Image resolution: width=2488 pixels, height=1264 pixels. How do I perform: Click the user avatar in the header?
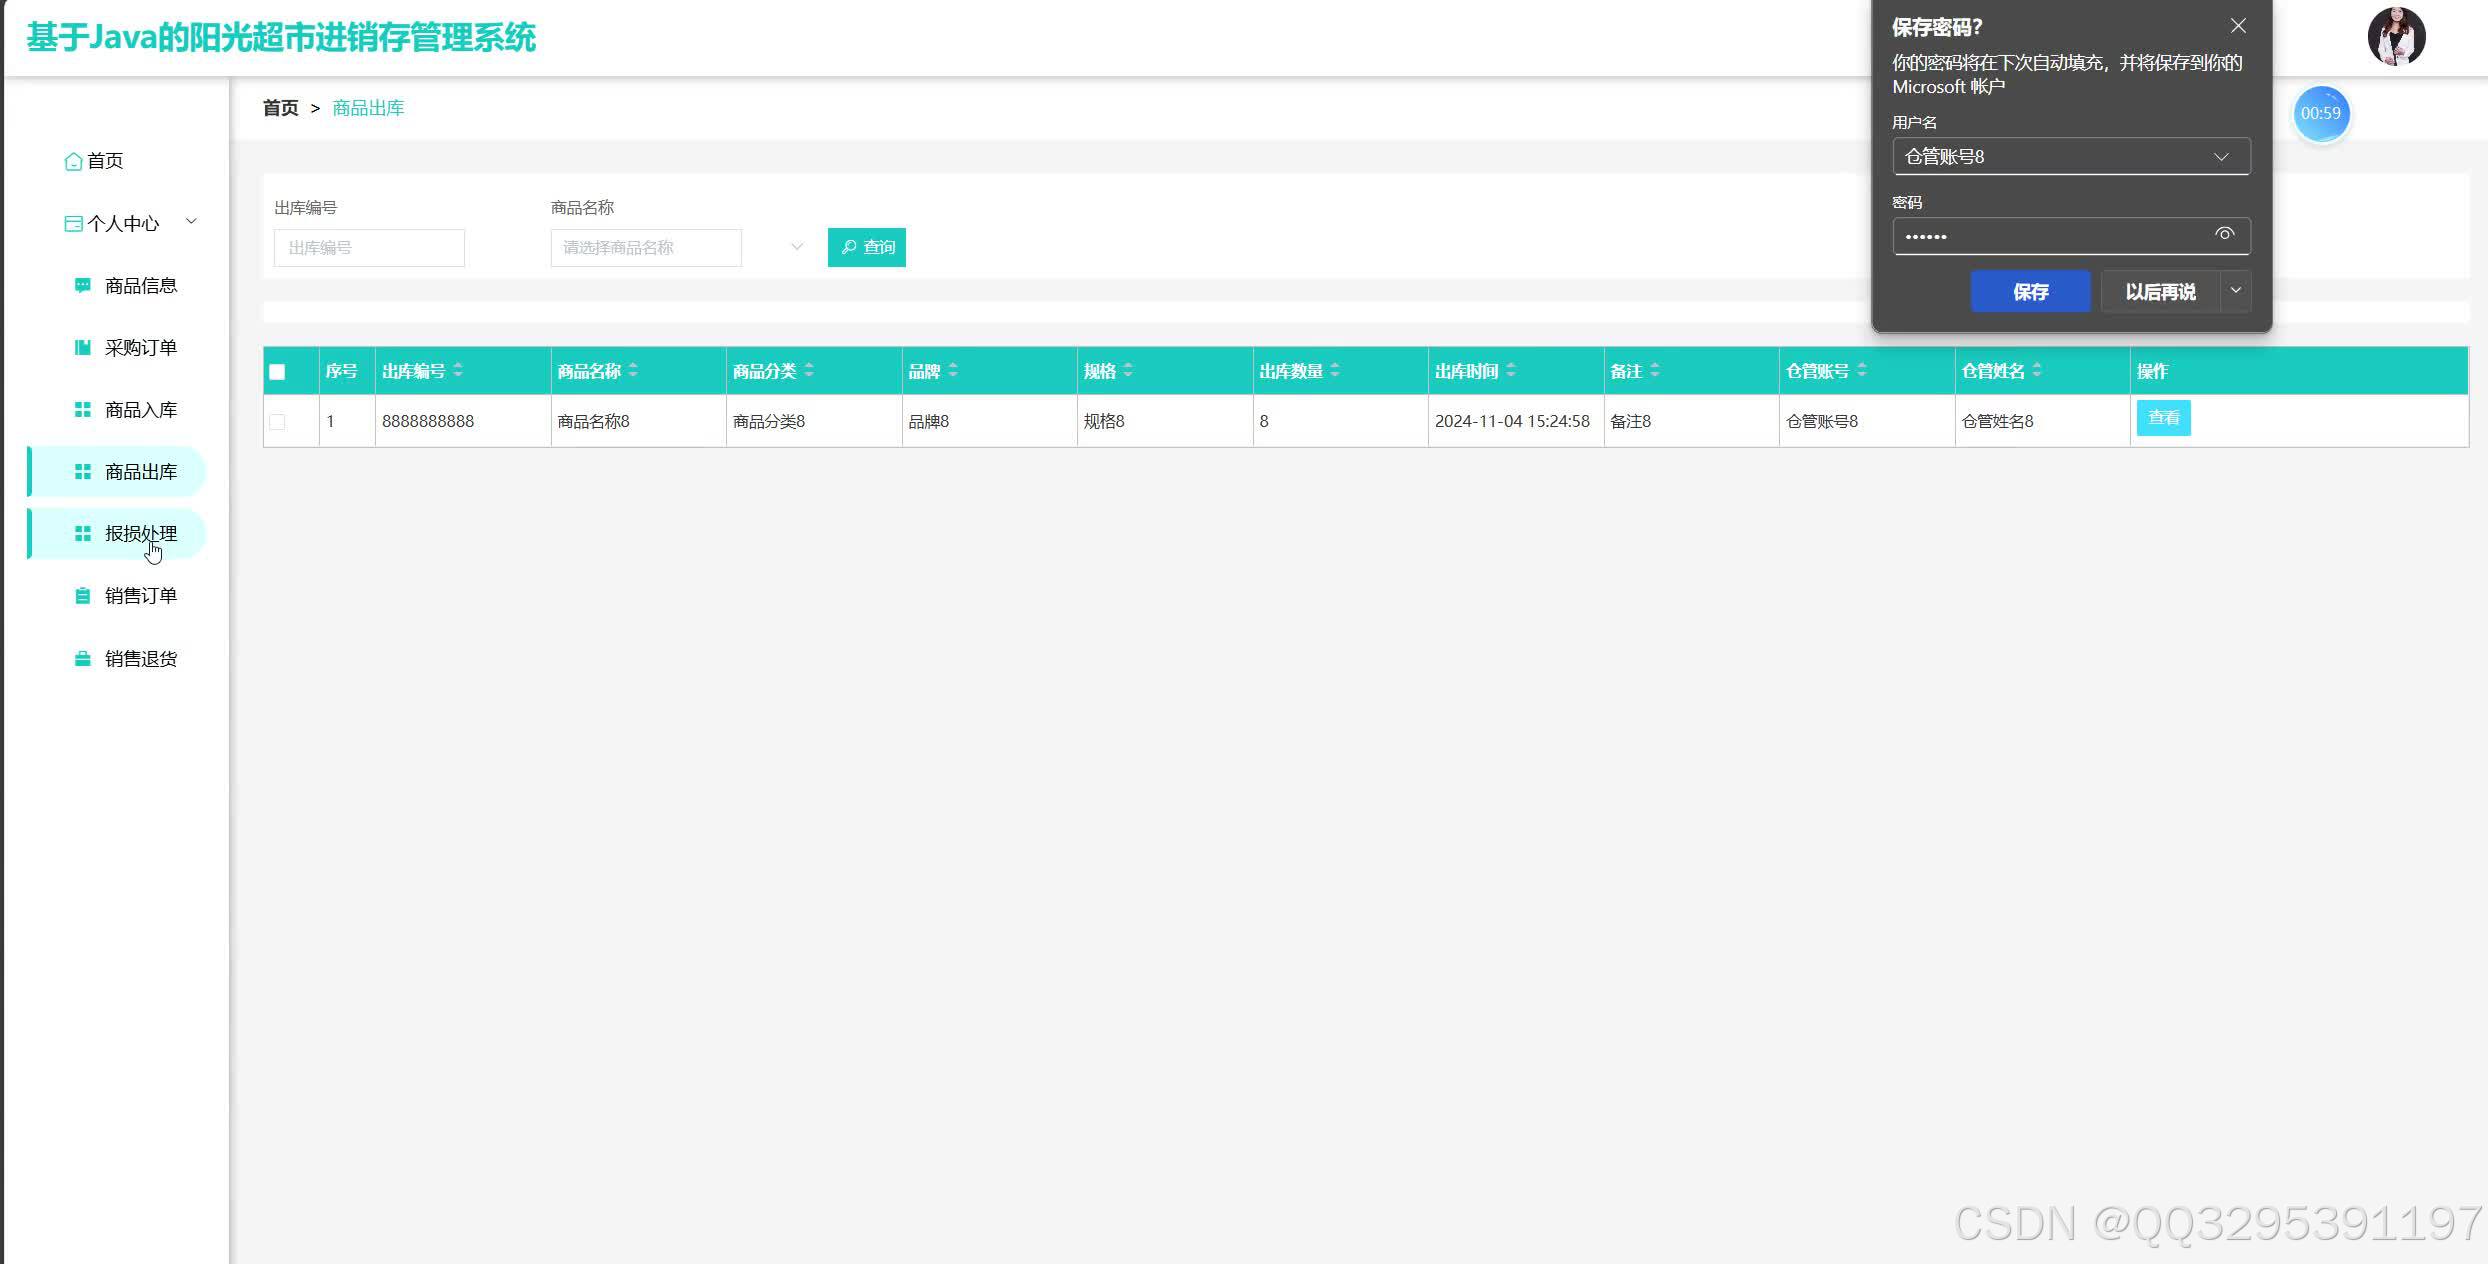click(x=2396, y=37)
